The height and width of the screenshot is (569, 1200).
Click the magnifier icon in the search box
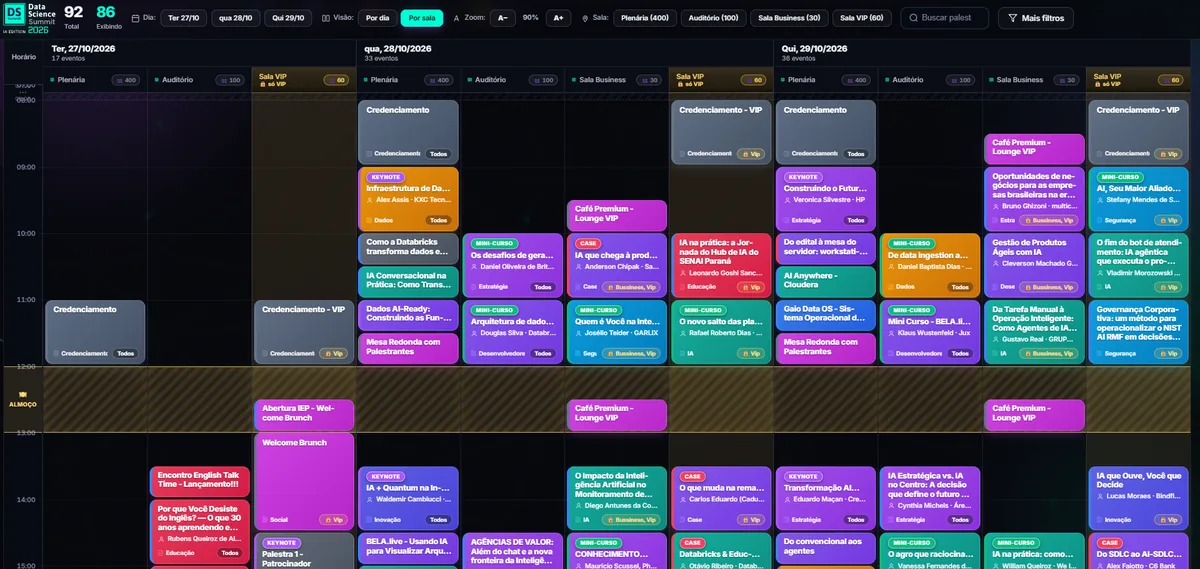pos(914,18)
